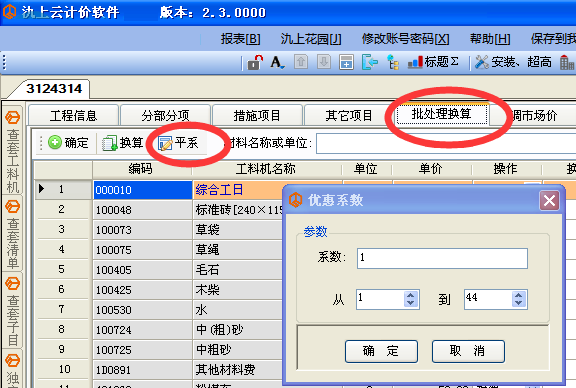Select the 3124314 document tab

coord(54,89)
